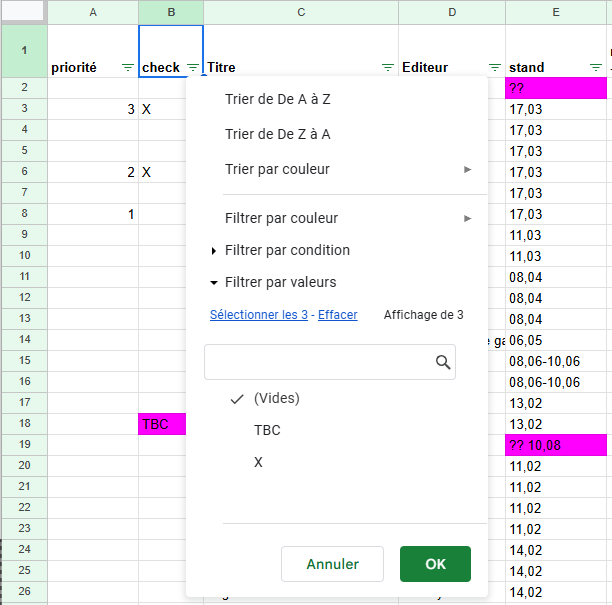Viewport: 612px width, 605px height.
Task: Open the Editeur column filter icon
Action: pos(494,67)
